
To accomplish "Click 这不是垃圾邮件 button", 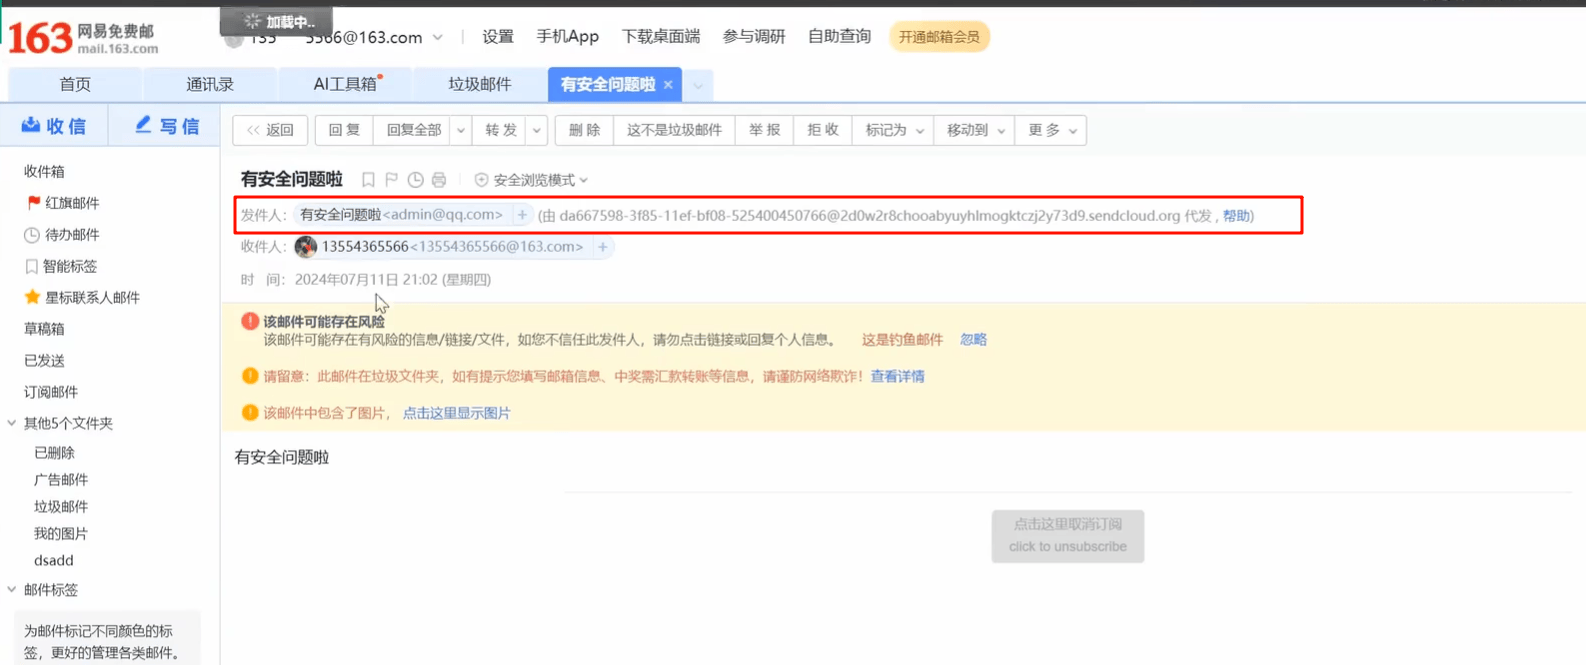I will (x=674, y=130).
